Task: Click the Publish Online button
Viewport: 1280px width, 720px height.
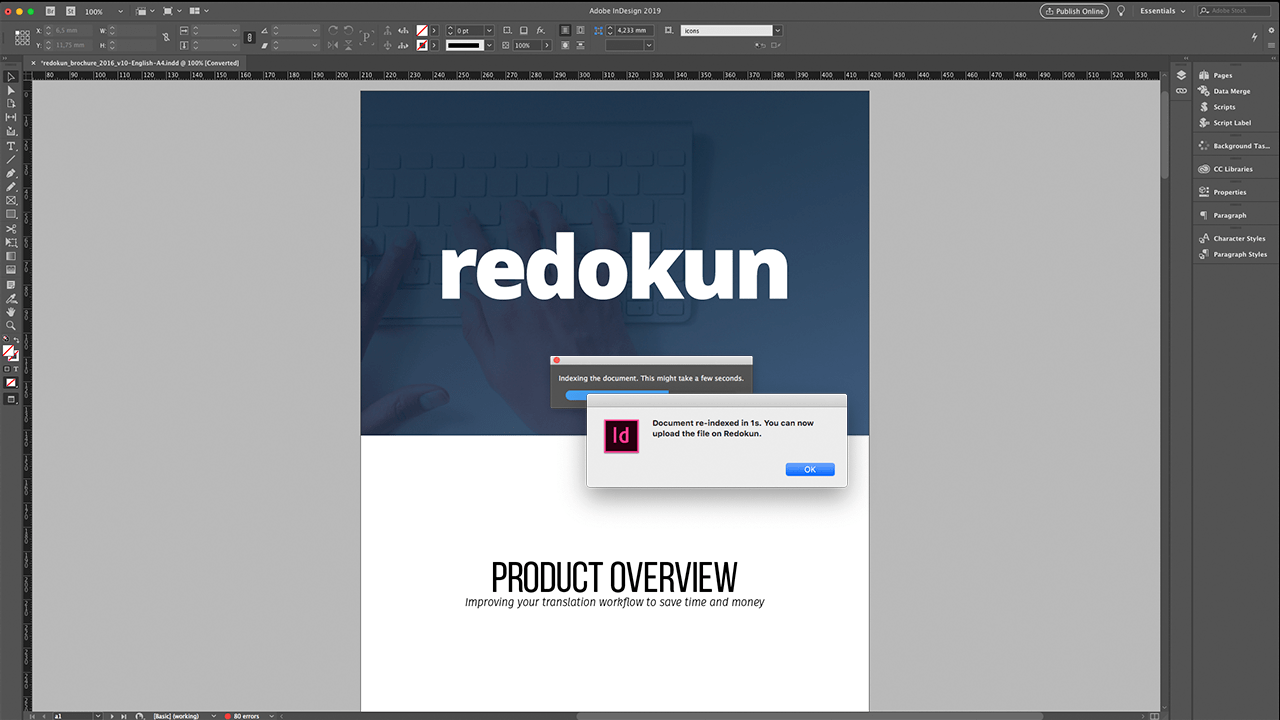Action: click(x=1074, y=11)
